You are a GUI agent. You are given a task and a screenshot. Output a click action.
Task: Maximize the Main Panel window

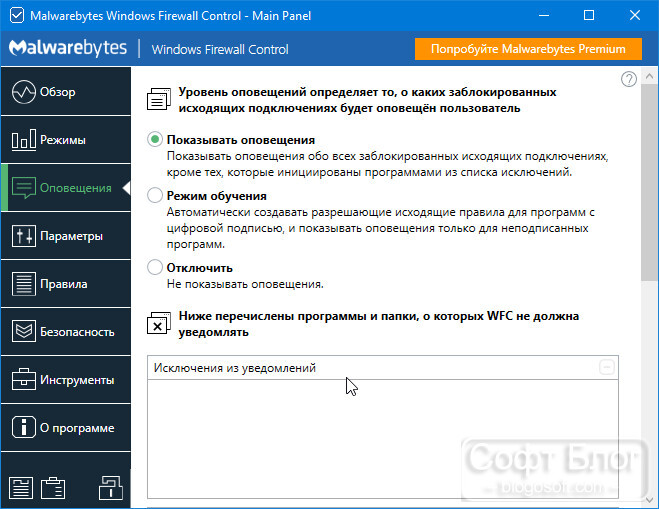[589, 16]
